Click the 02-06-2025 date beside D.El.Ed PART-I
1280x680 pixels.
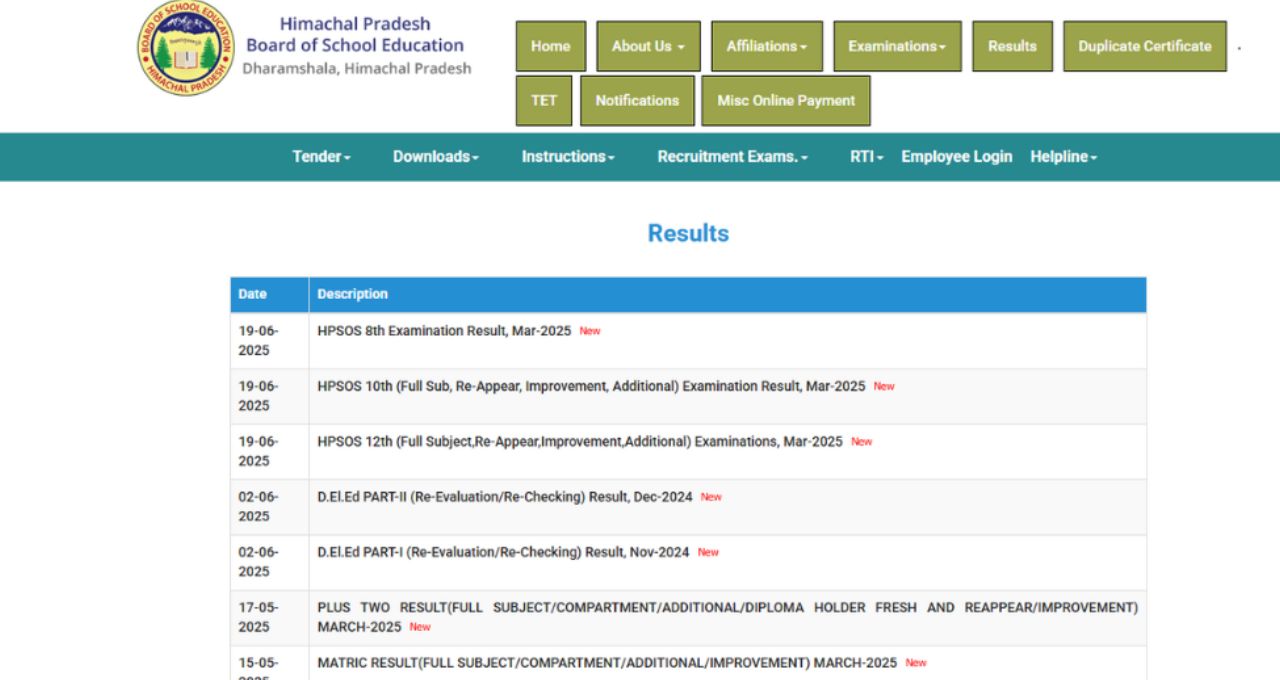pyautogui.click(x=258, y=561)
